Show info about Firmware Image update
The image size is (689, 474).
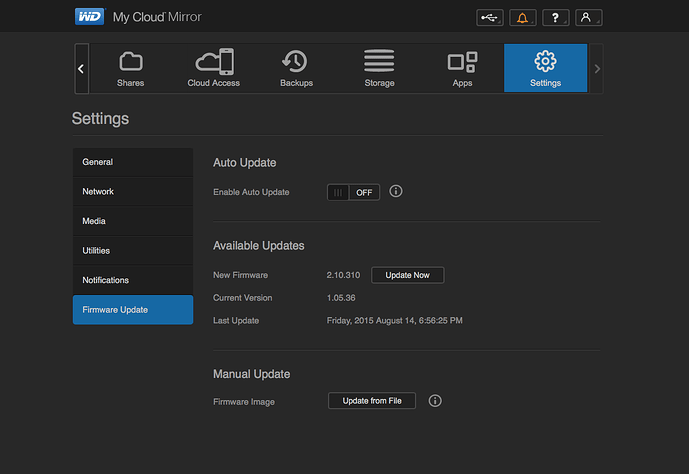(x=435, y=401)
